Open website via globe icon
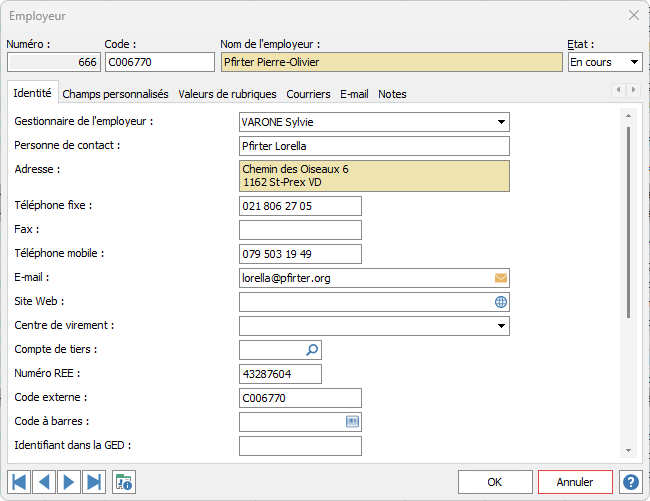 pos(501,302)
